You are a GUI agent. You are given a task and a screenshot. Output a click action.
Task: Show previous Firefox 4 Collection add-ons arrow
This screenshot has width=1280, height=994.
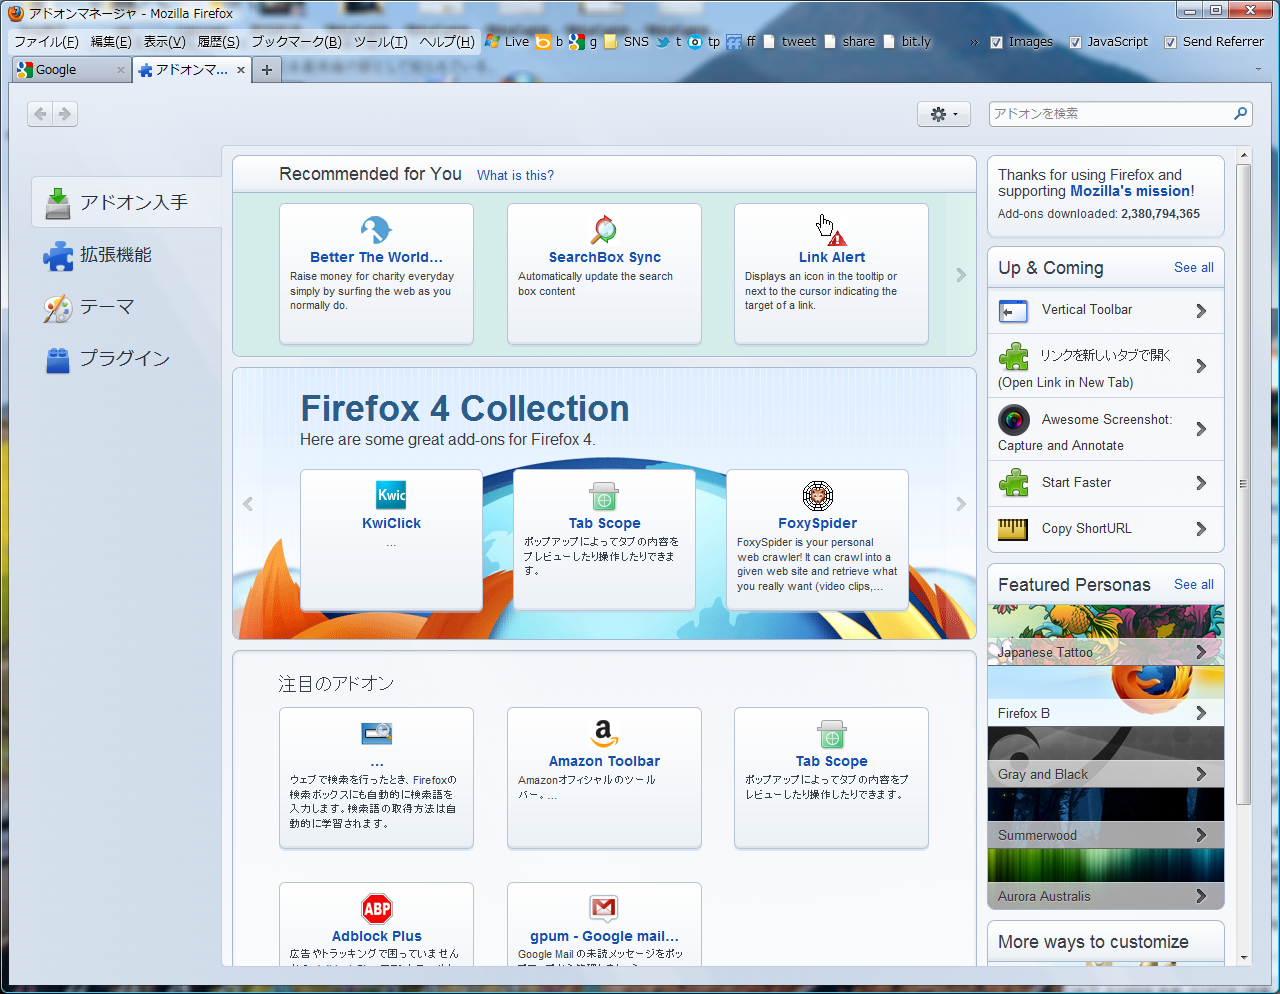pos(248,504)
